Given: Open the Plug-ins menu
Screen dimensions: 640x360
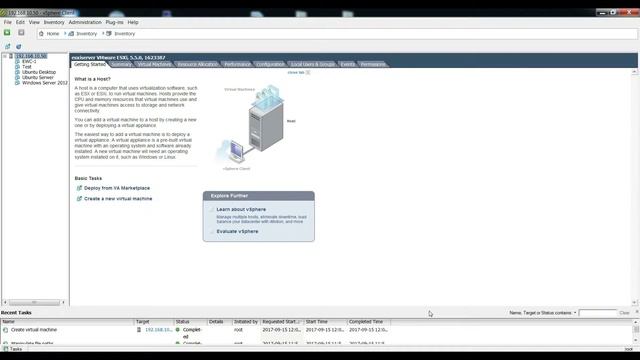Looking at the screenshot, I should point(114,22).
